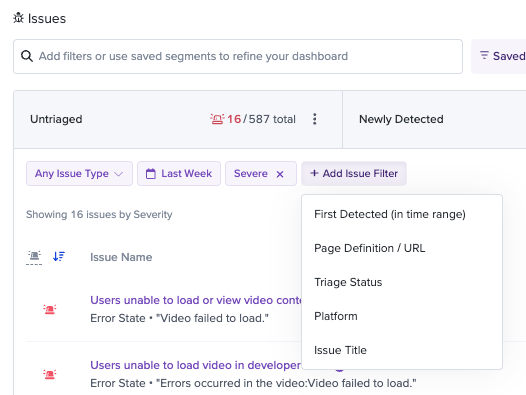Click the red siren icon beside 16

(217, 119)
